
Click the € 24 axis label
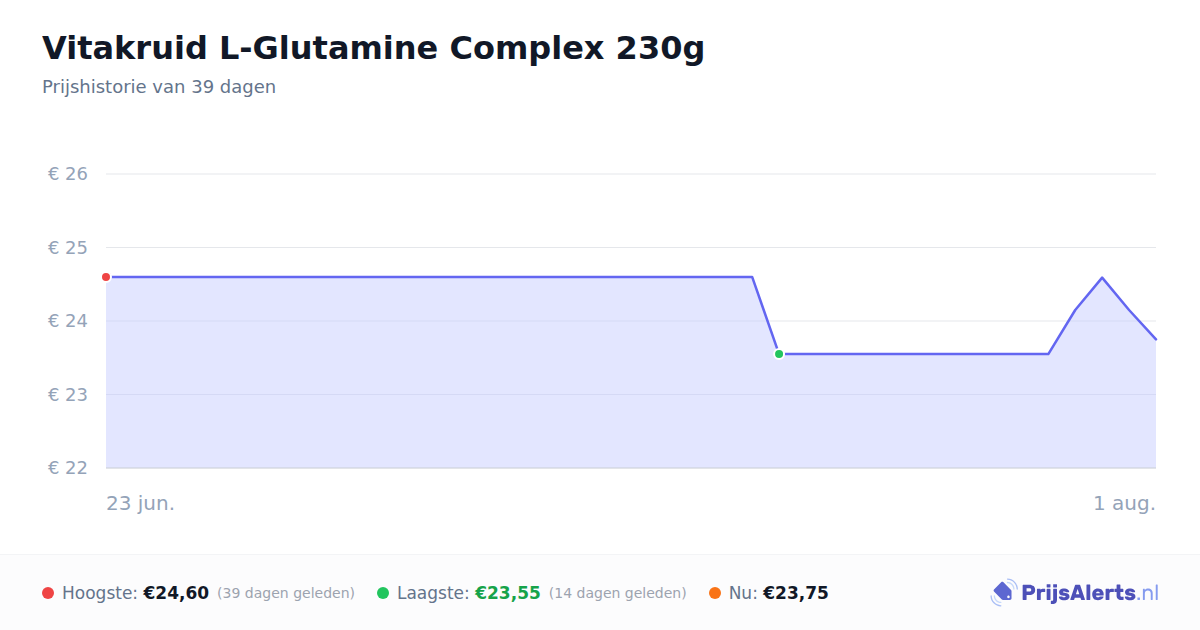pyautogui.click(x=68, y=321)
